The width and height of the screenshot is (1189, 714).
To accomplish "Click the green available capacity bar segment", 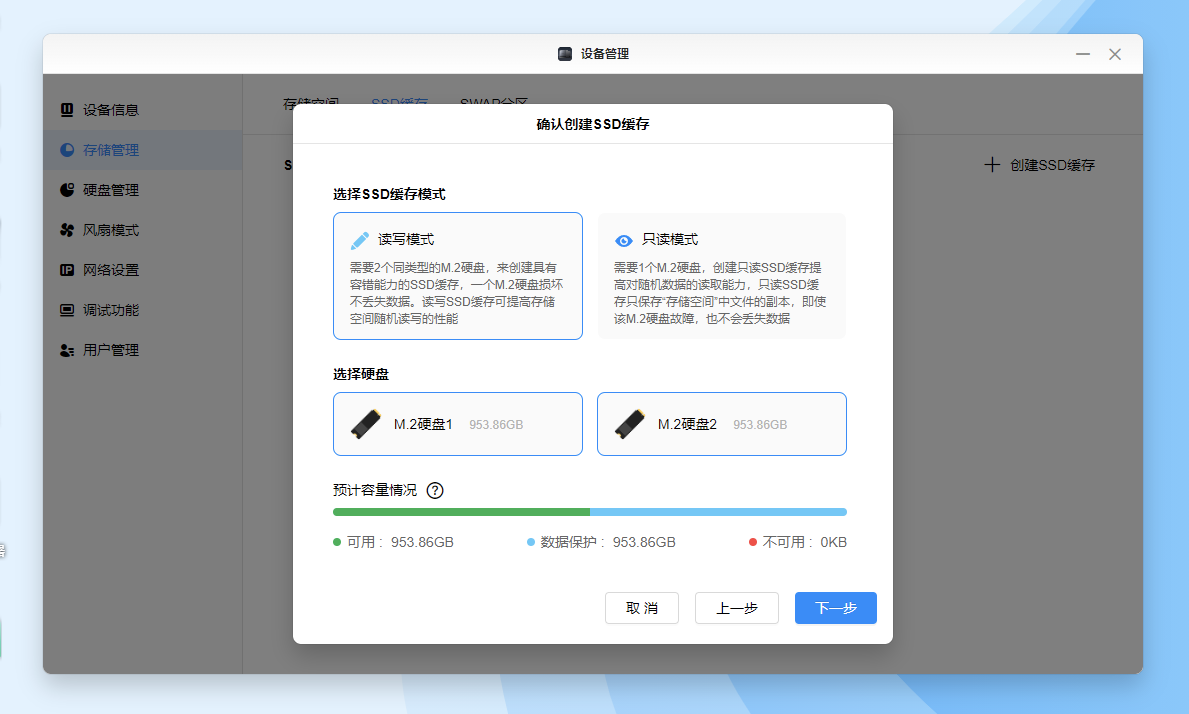I will coord(461,512).
